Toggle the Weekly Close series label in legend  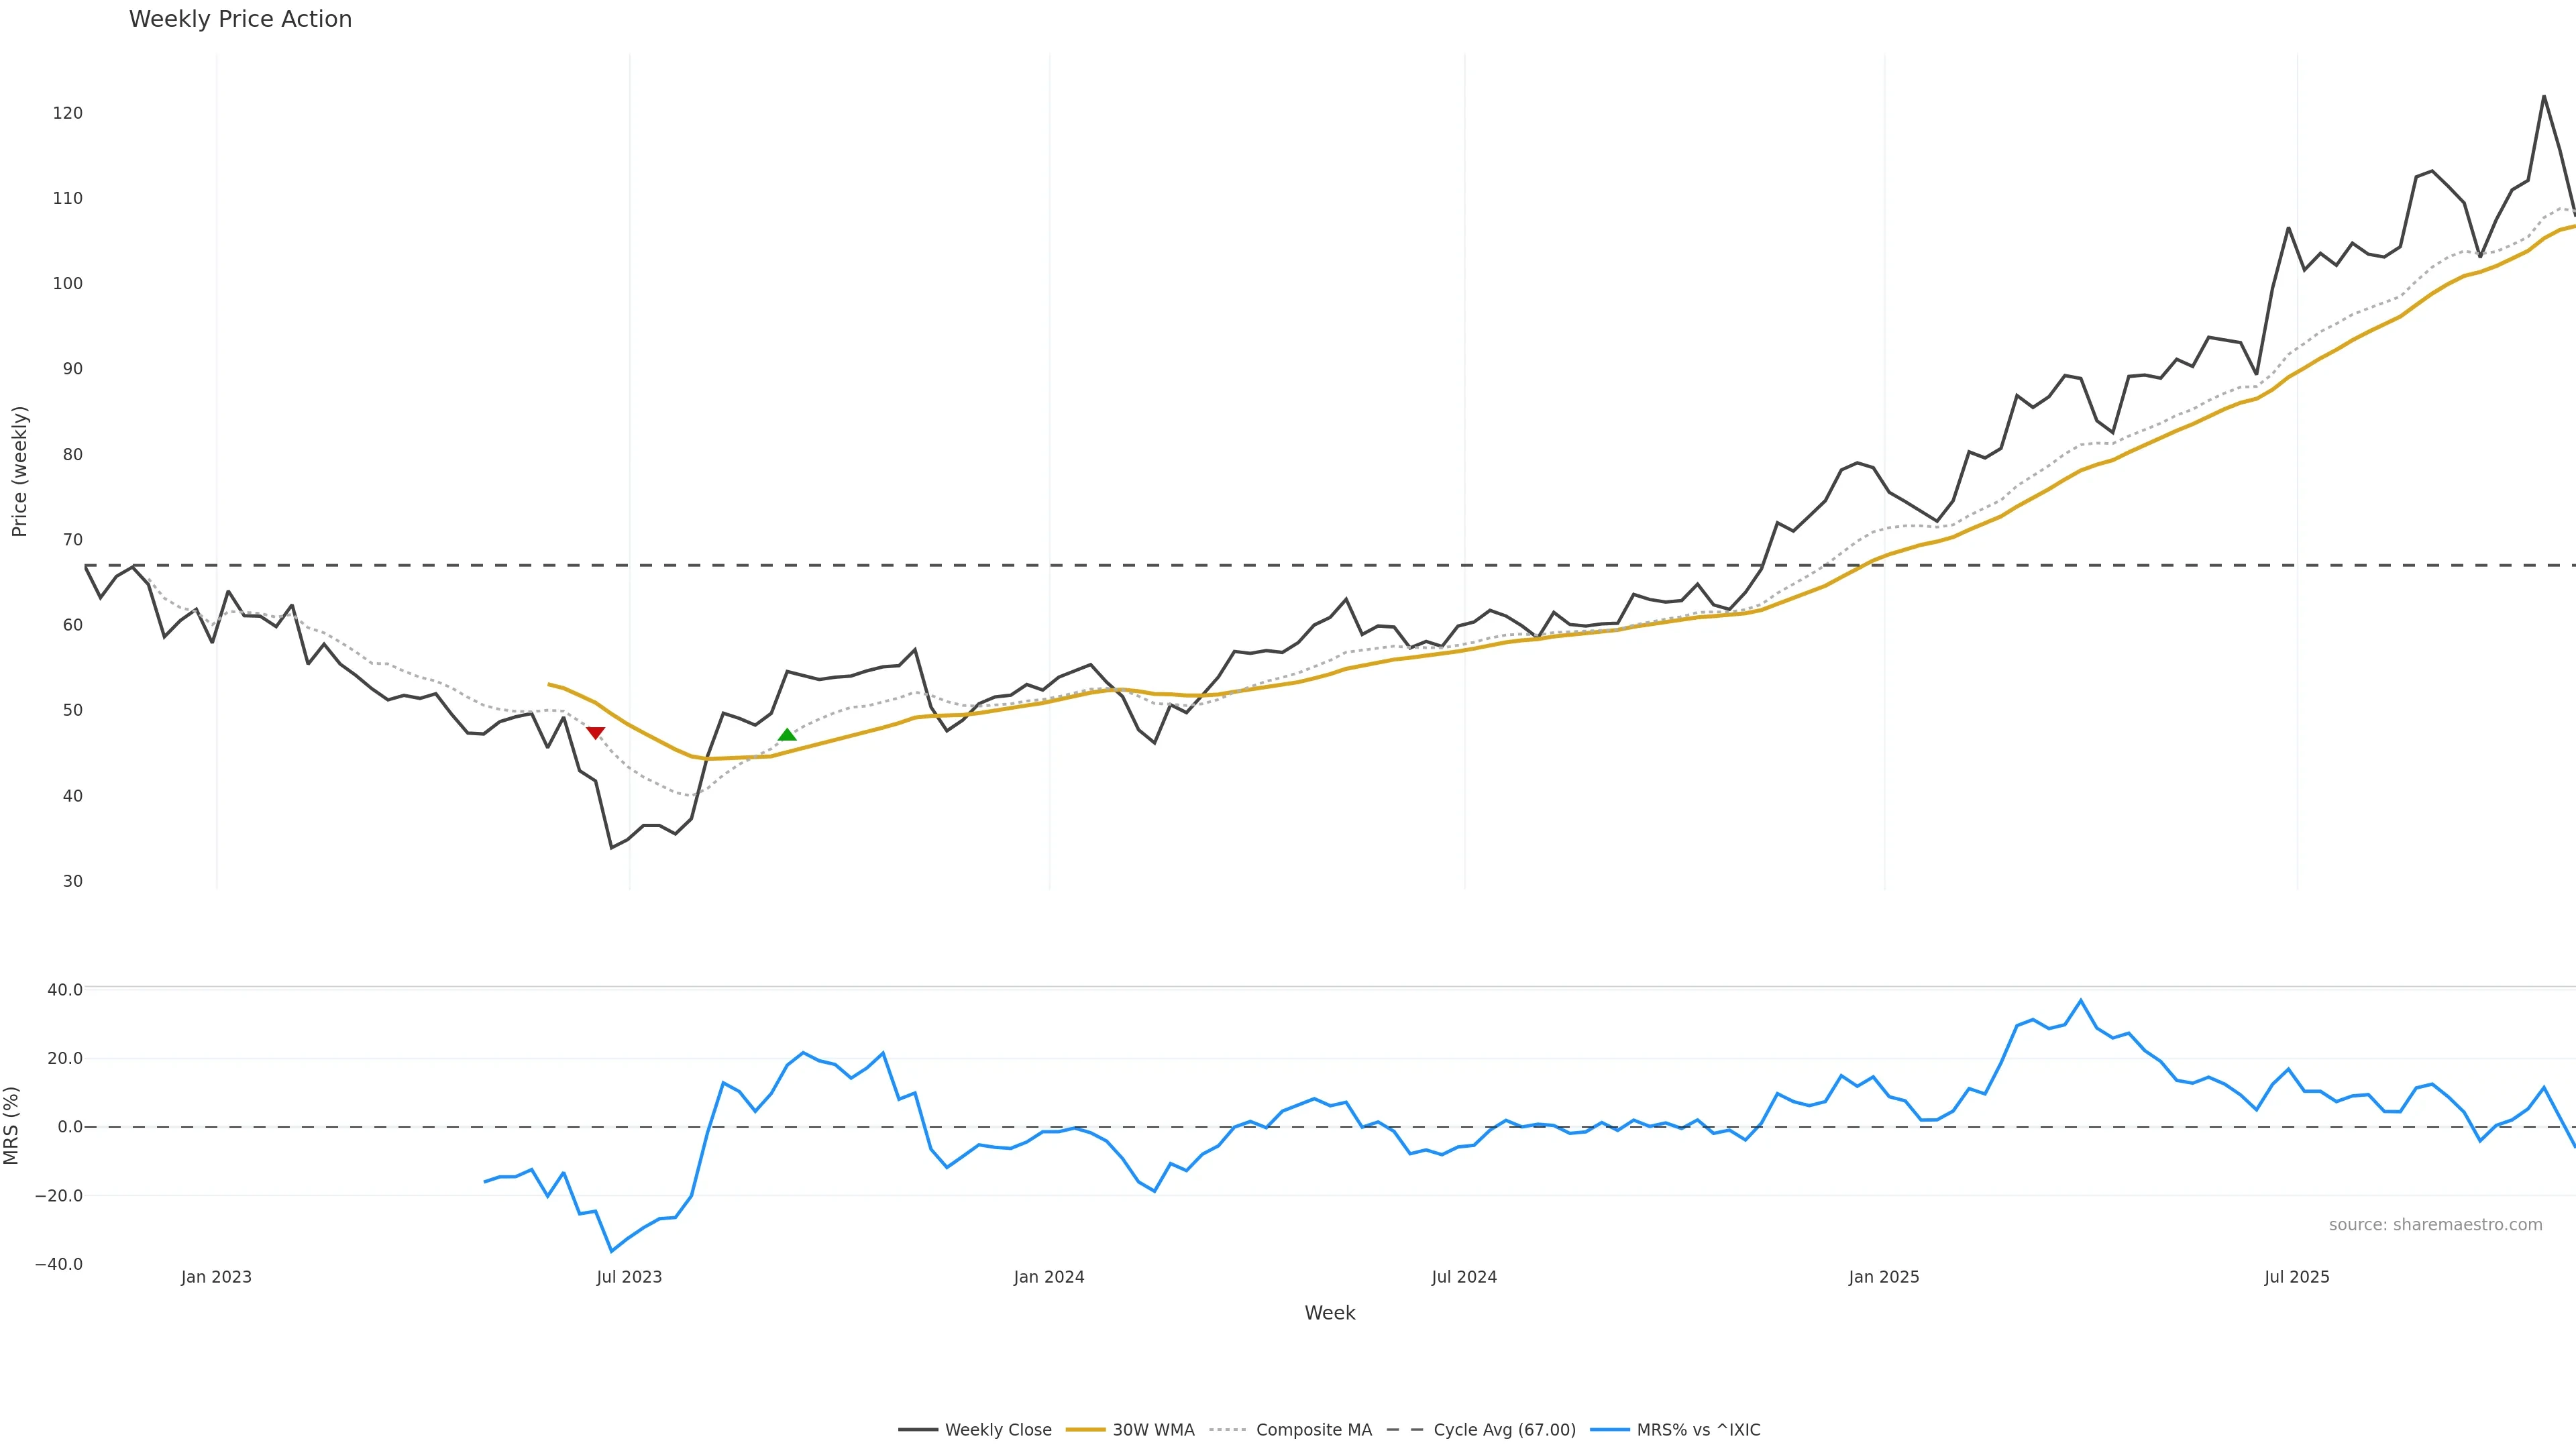click(998, 1430)
